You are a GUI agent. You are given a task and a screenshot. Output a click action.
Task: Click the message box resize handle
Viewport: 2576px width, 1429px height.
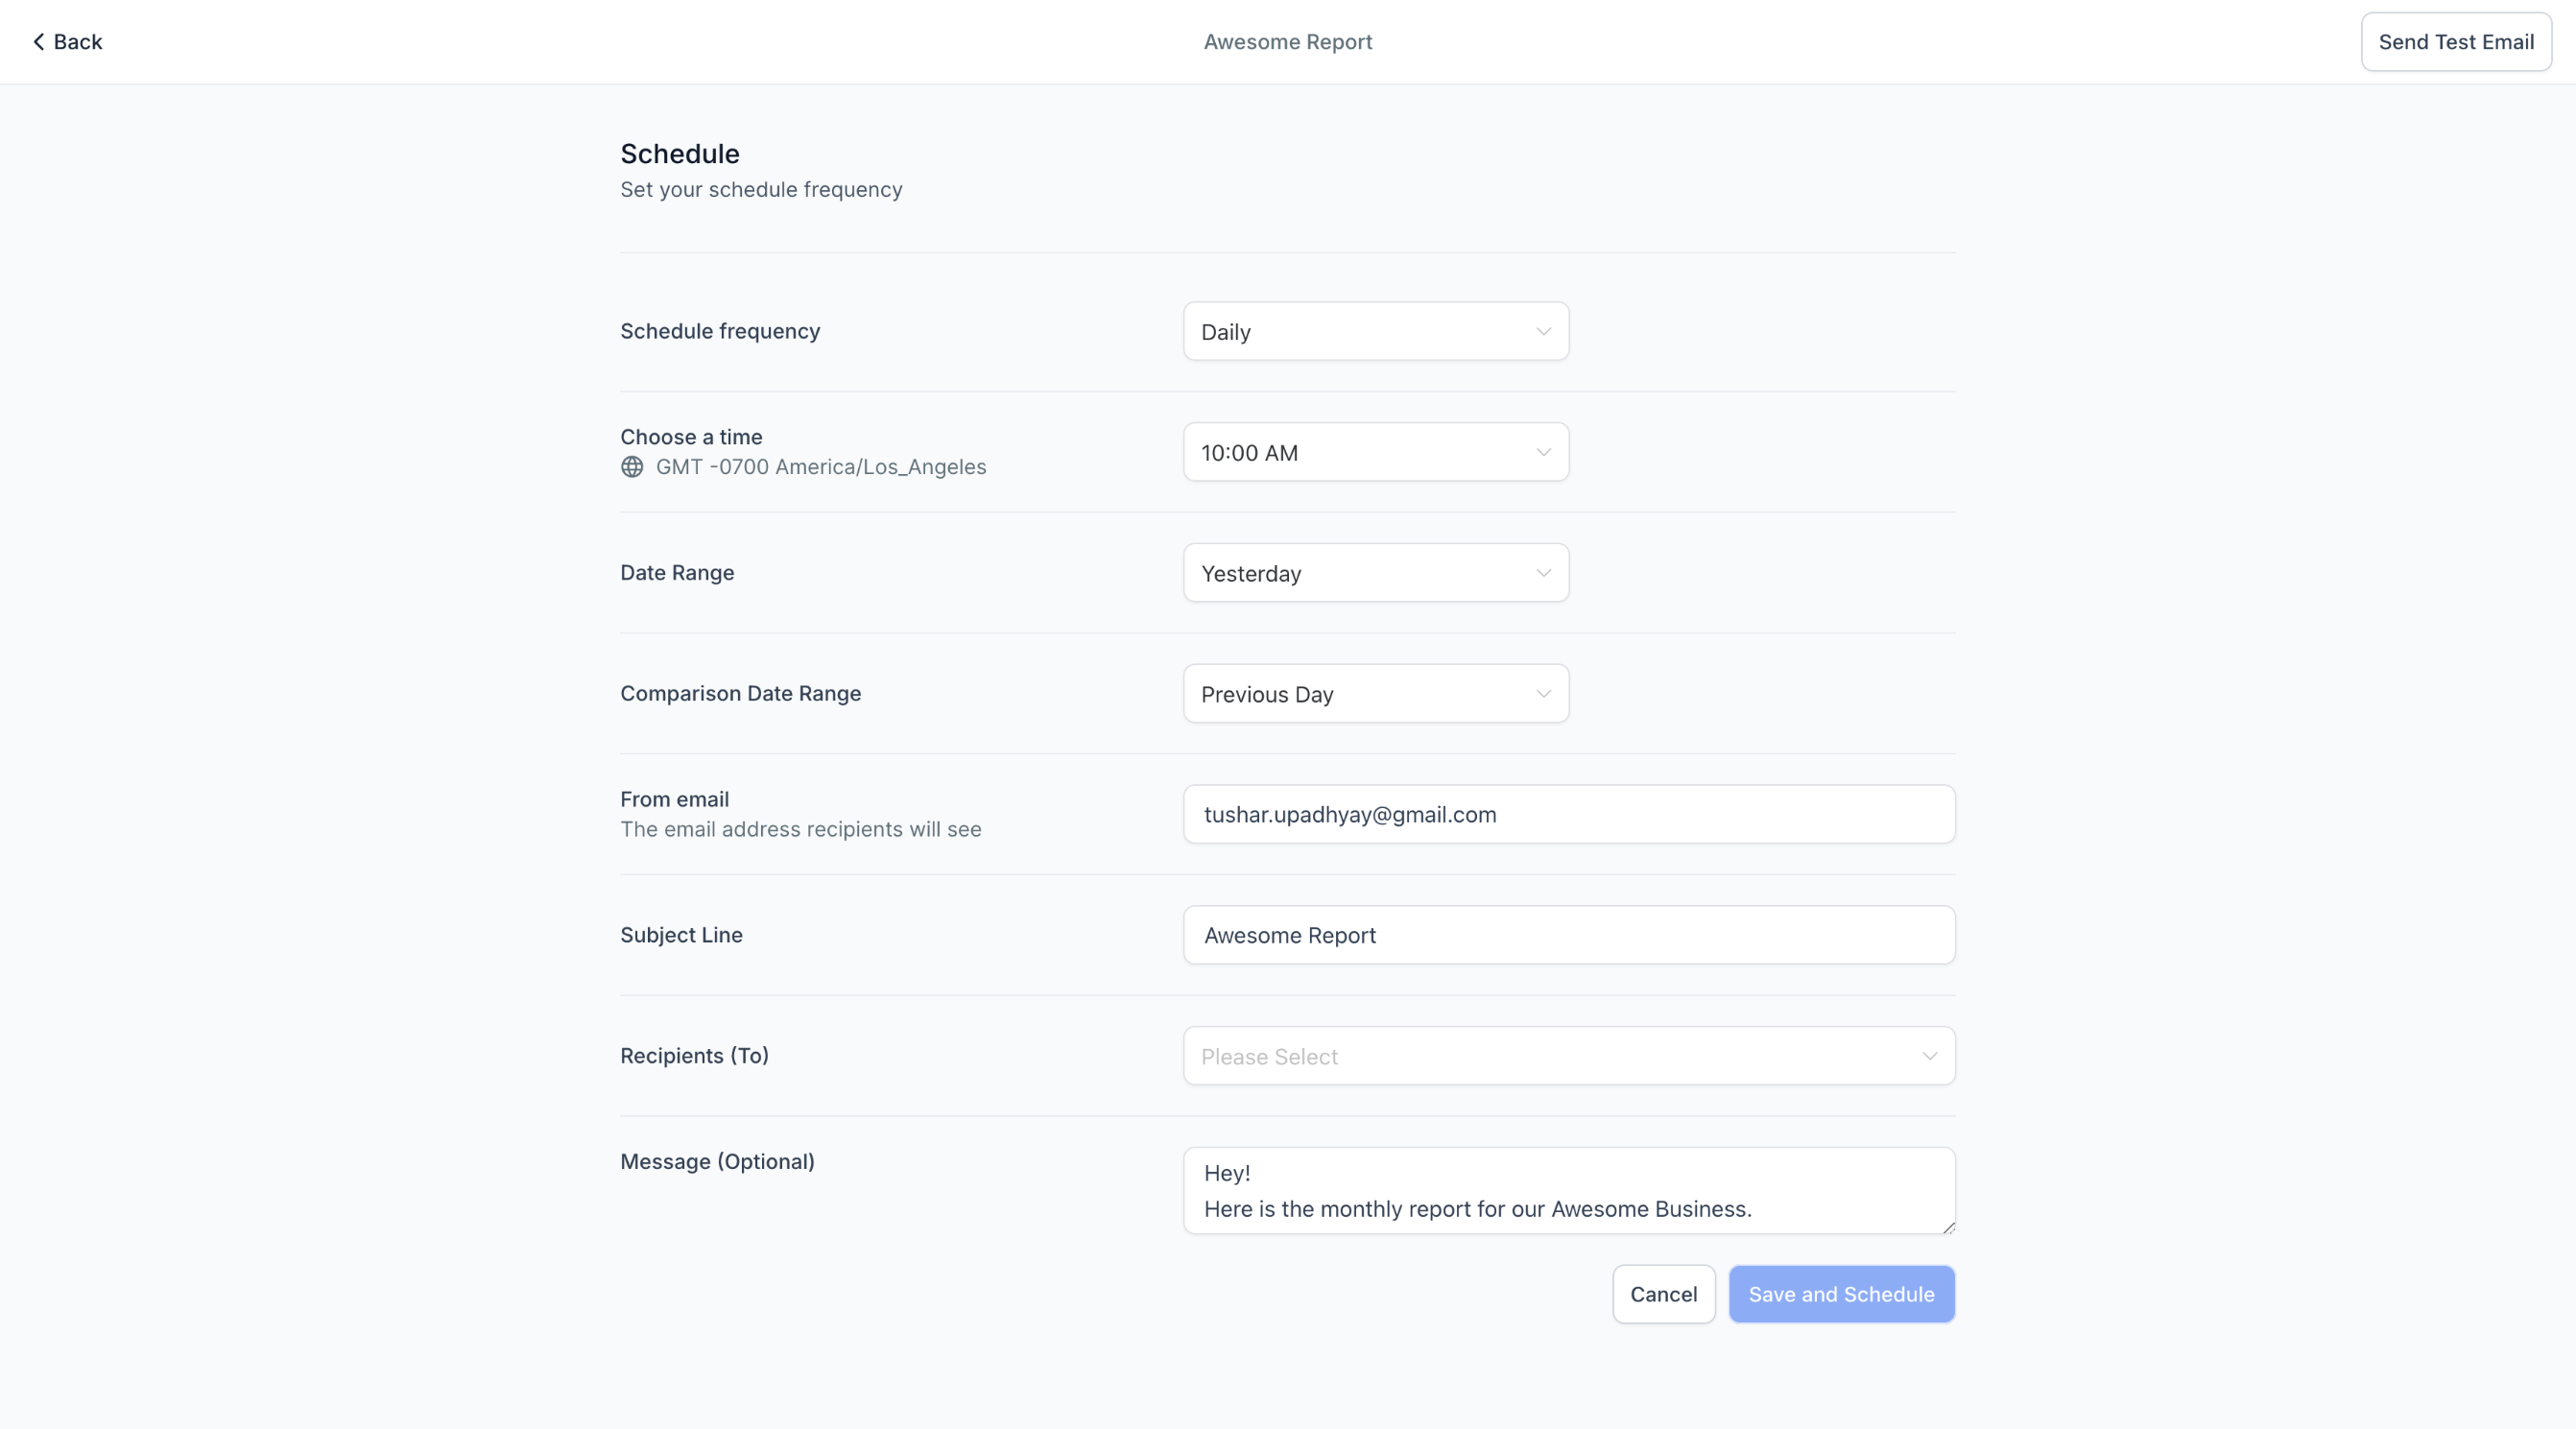1948,1227
